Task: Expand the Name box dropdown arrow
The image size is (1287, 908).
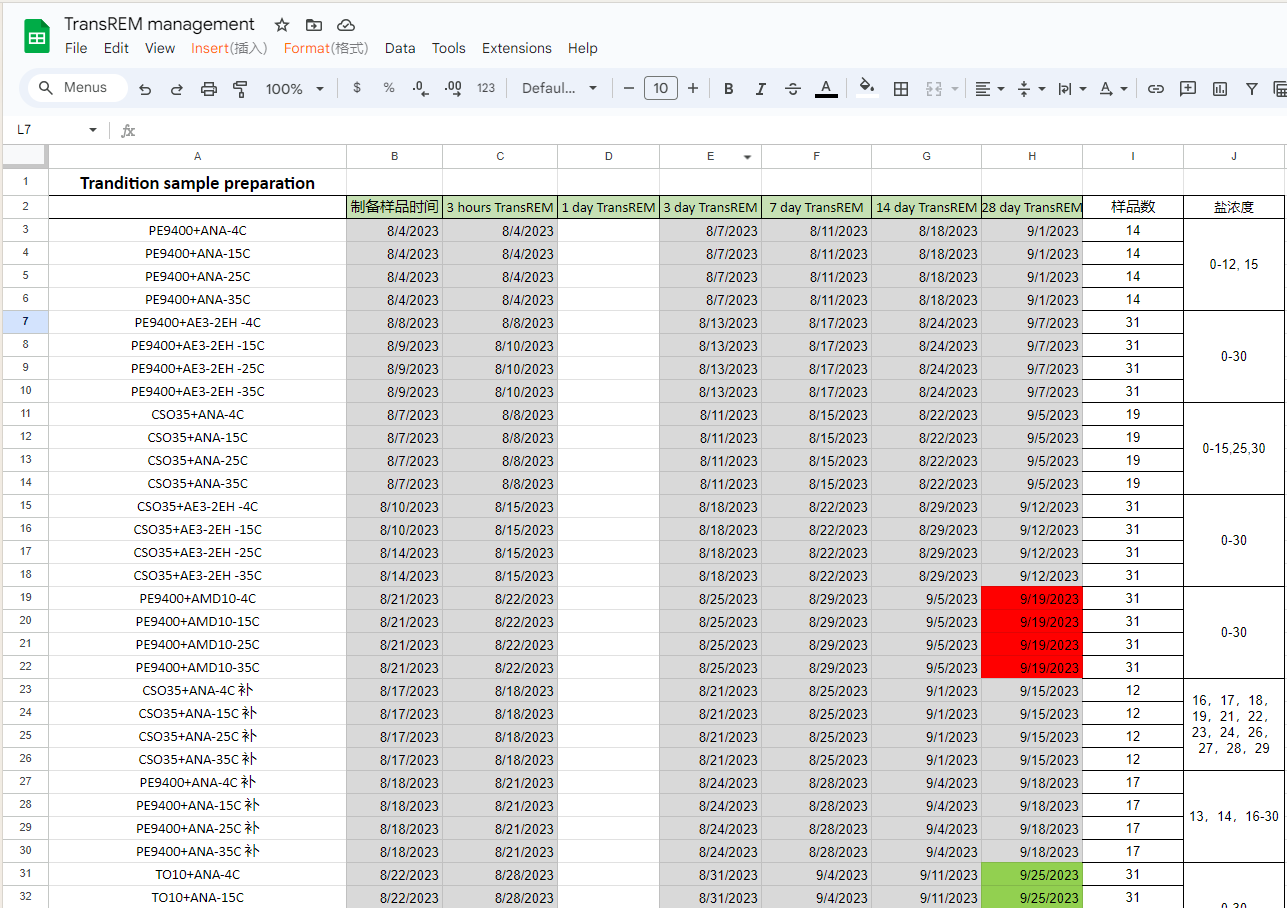Action: (x=93, y=130)
